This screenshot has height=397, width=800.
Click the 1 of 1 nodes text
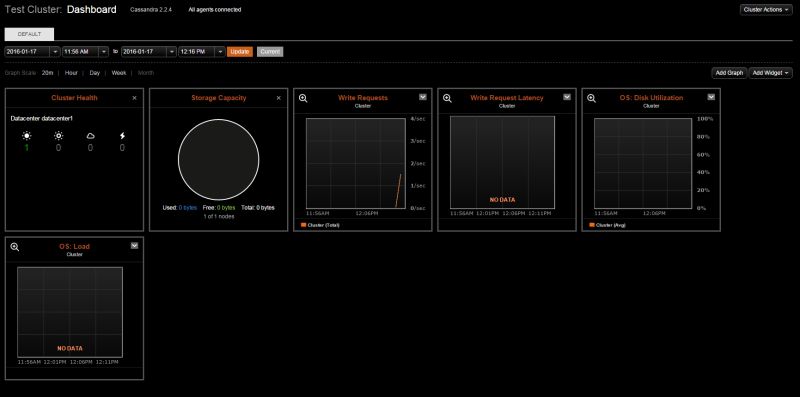(218, 216)
